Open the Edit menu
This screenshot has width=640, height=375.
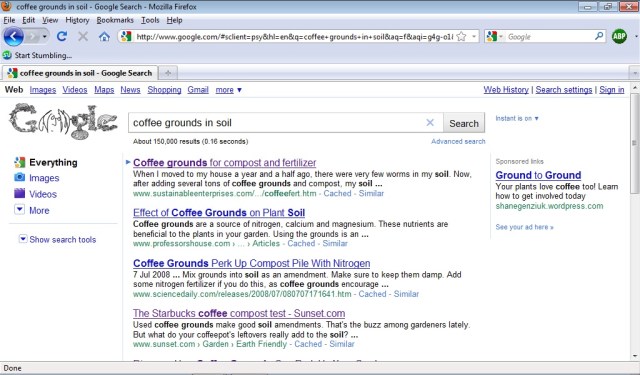[28, 20]
